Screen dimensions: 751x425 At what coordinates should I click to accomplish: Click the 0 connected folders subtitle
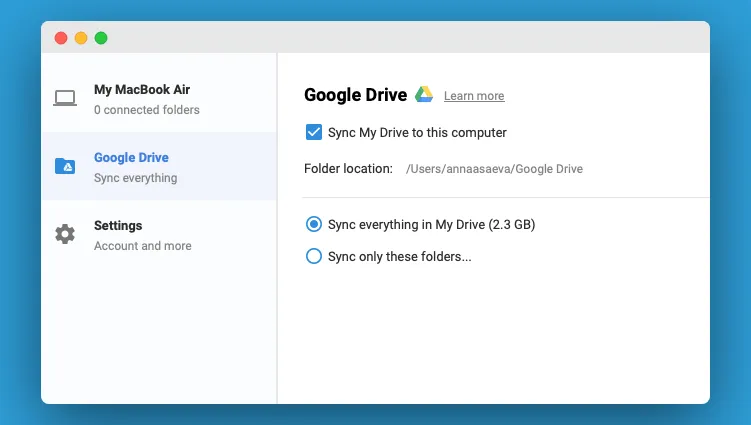147,110
